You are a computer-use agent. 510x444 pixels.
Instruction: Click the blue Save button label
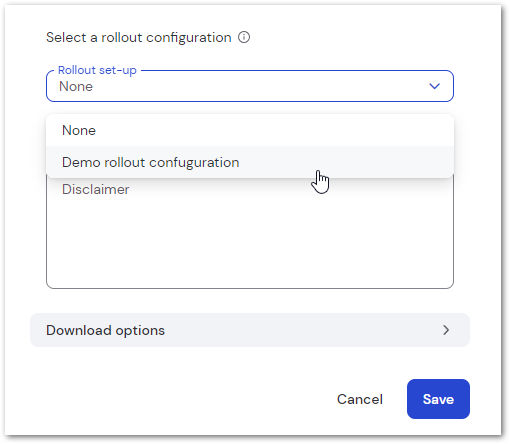[438, 399]
